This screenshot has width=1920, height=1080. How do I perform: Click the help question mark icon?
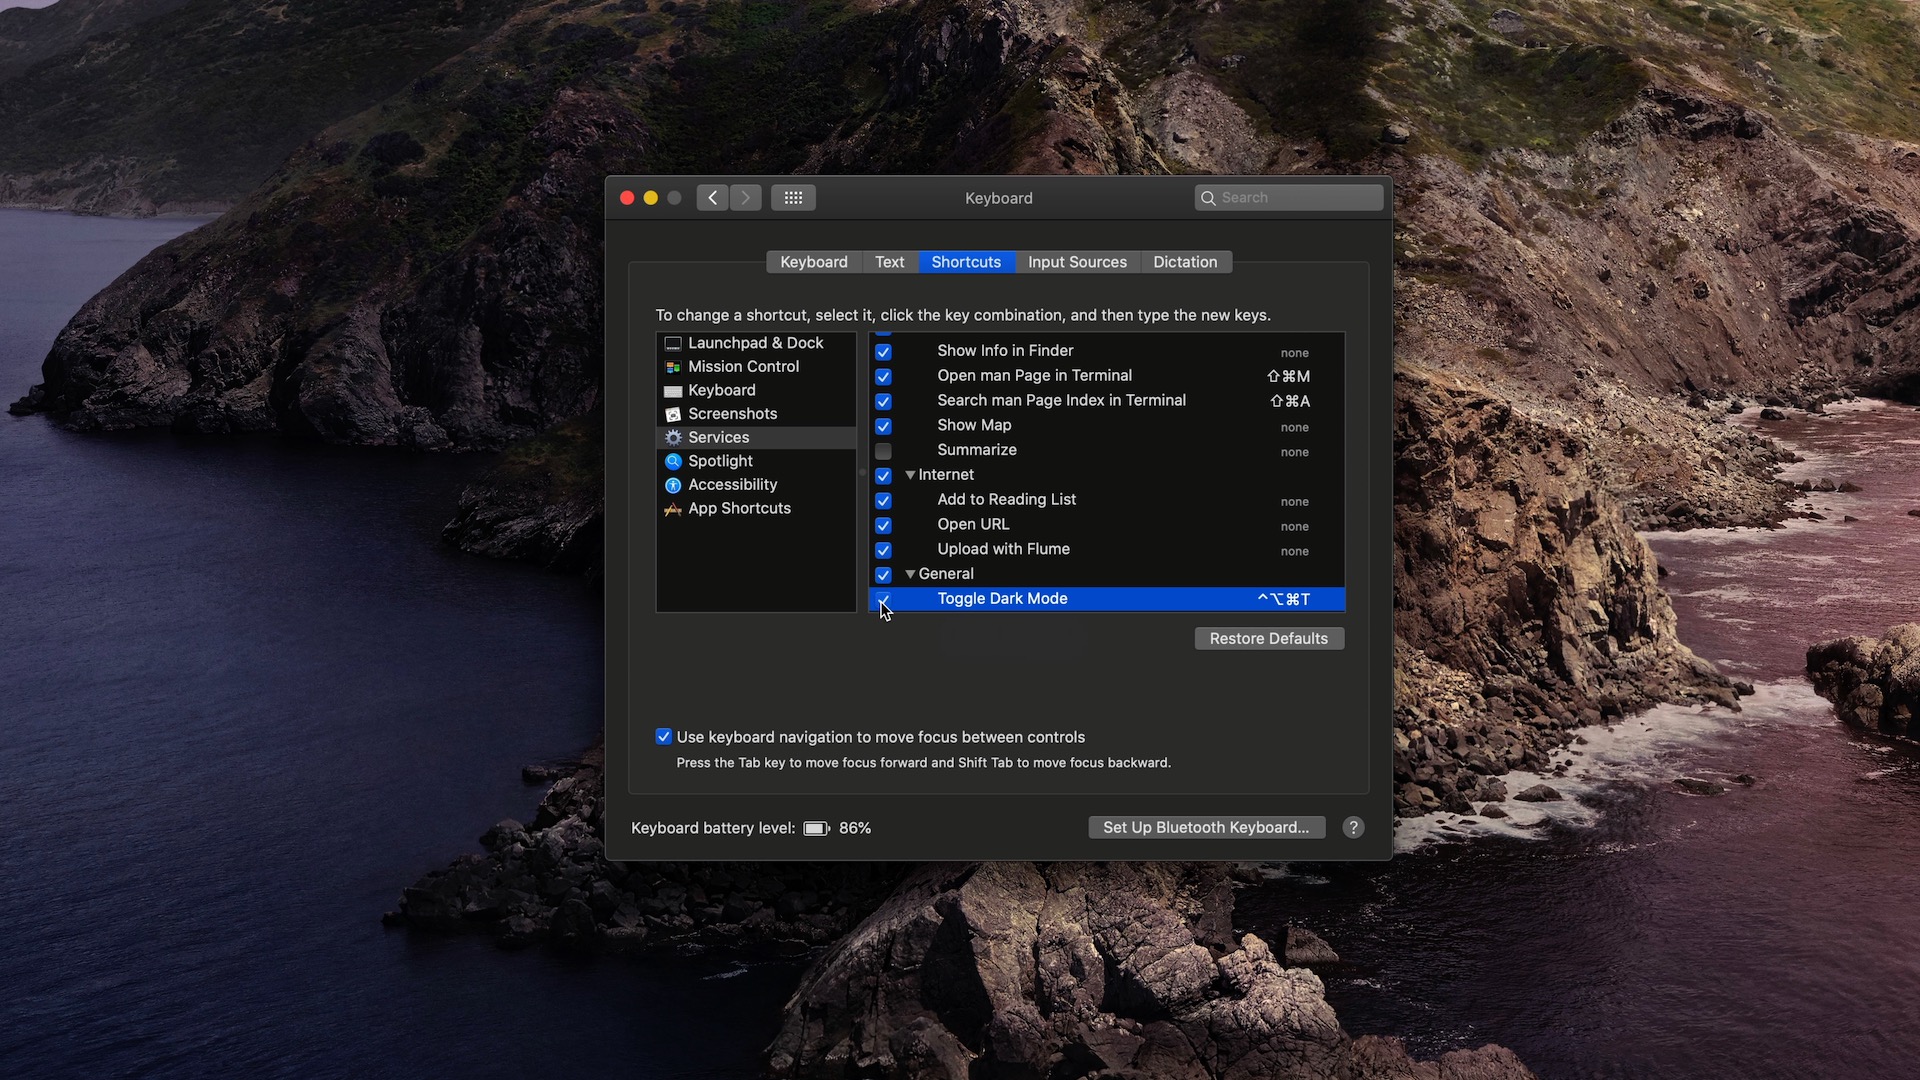pyautogui.click(x=1353, y=827)
